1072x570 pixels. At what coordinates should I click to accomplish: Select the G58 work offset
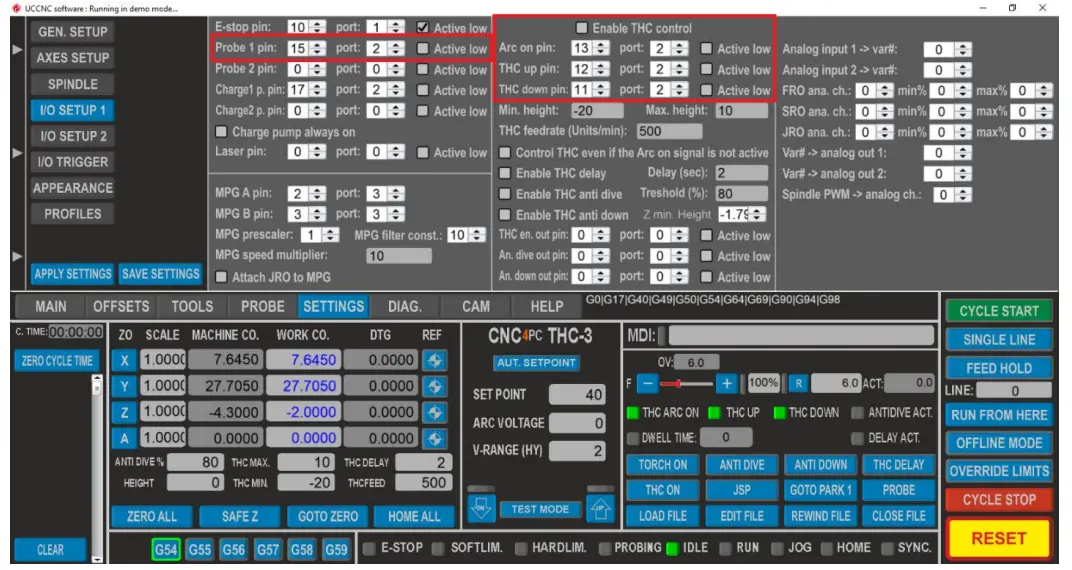pos(302,549)
